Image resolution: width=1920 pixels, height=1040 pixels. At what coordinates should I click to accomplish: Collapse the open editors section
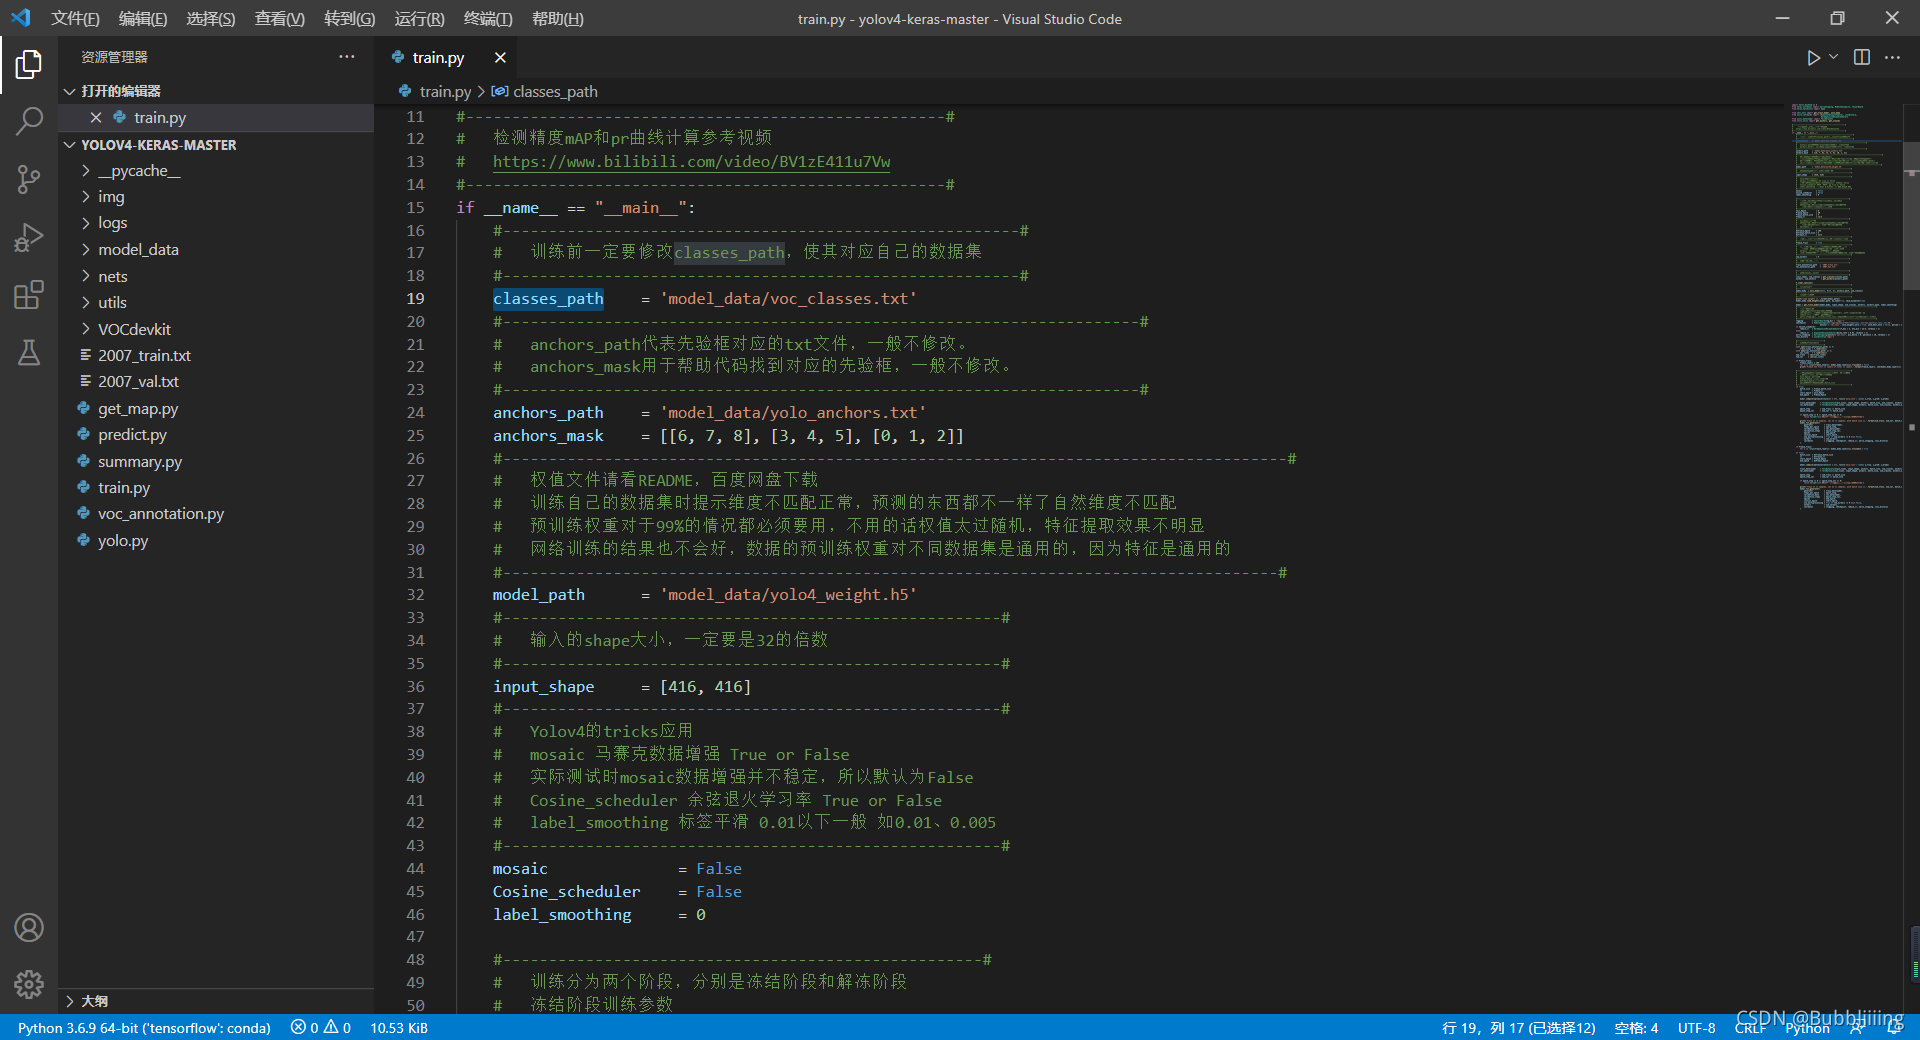[x=70, y=91]
